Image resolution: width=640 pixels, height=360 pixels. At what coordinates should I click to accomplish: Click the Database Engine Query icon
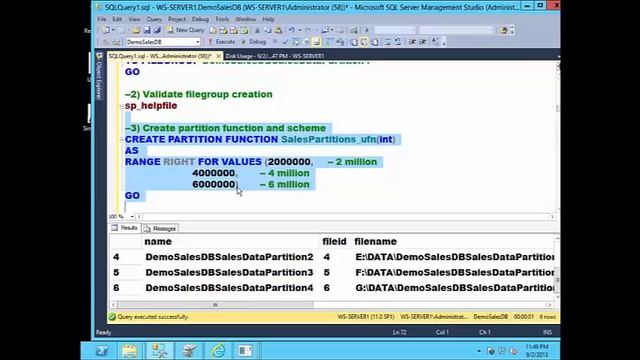pos(213,30)
